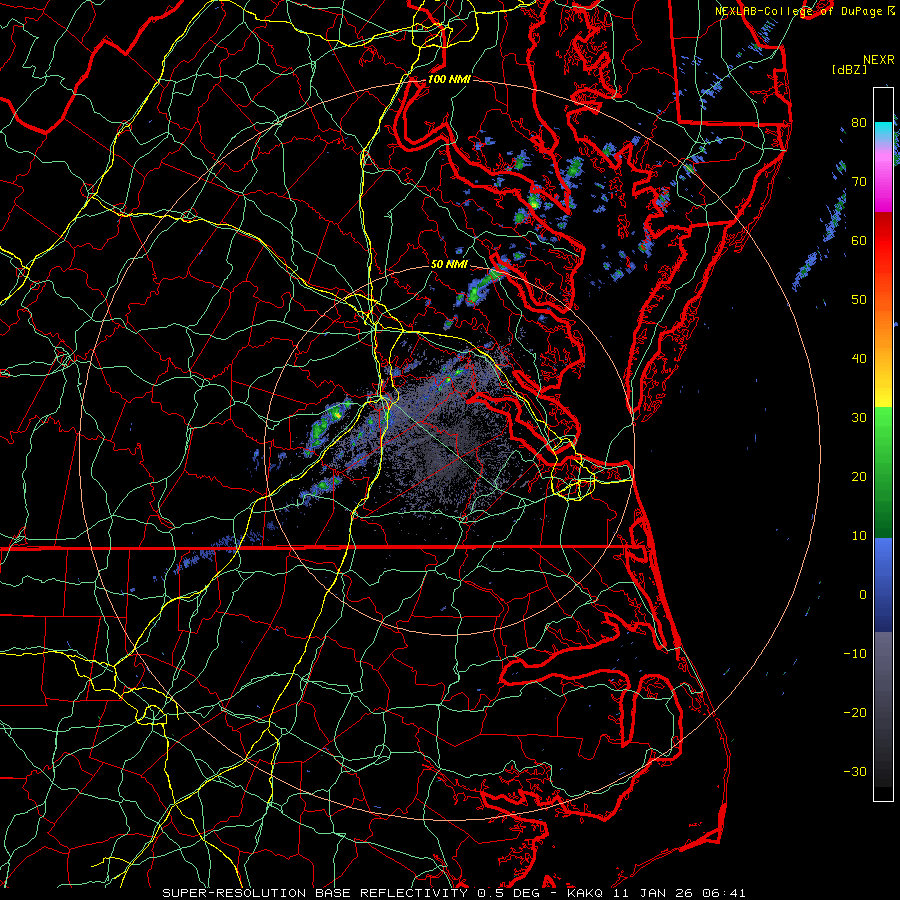
Task: Click the -30 value on the dBZ scale
Action: pyautogui.click(x=855, y=772)
